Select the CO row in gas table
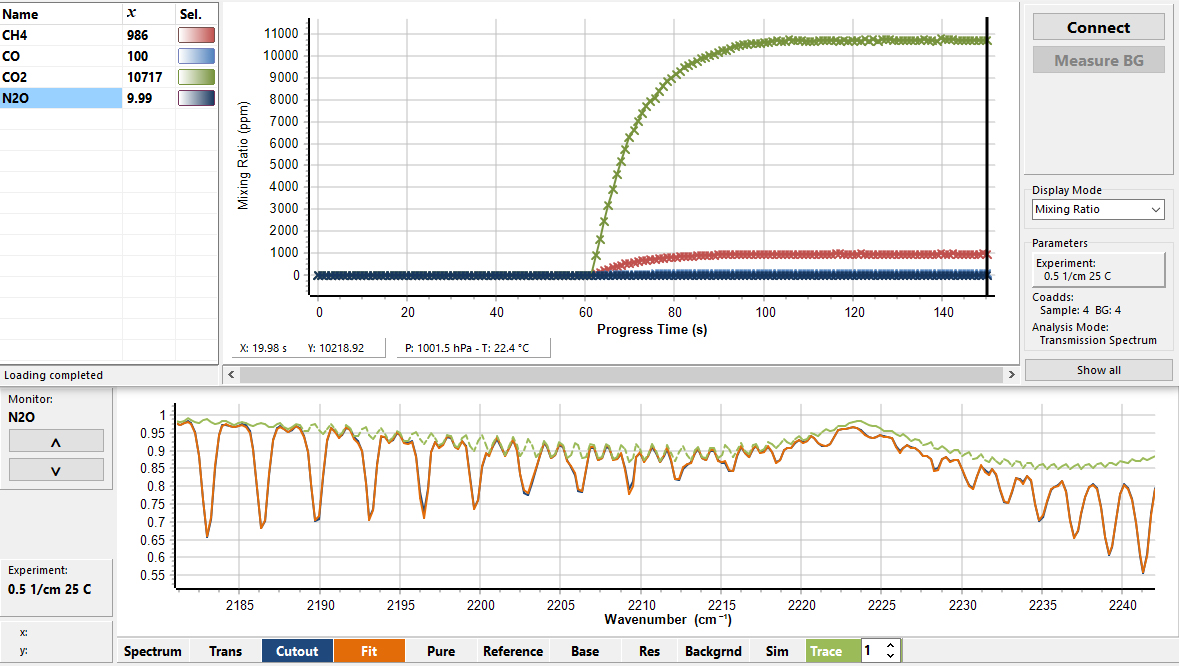Image resolution: width=1179 pixels, height=666 pixels. pos(60,56)
